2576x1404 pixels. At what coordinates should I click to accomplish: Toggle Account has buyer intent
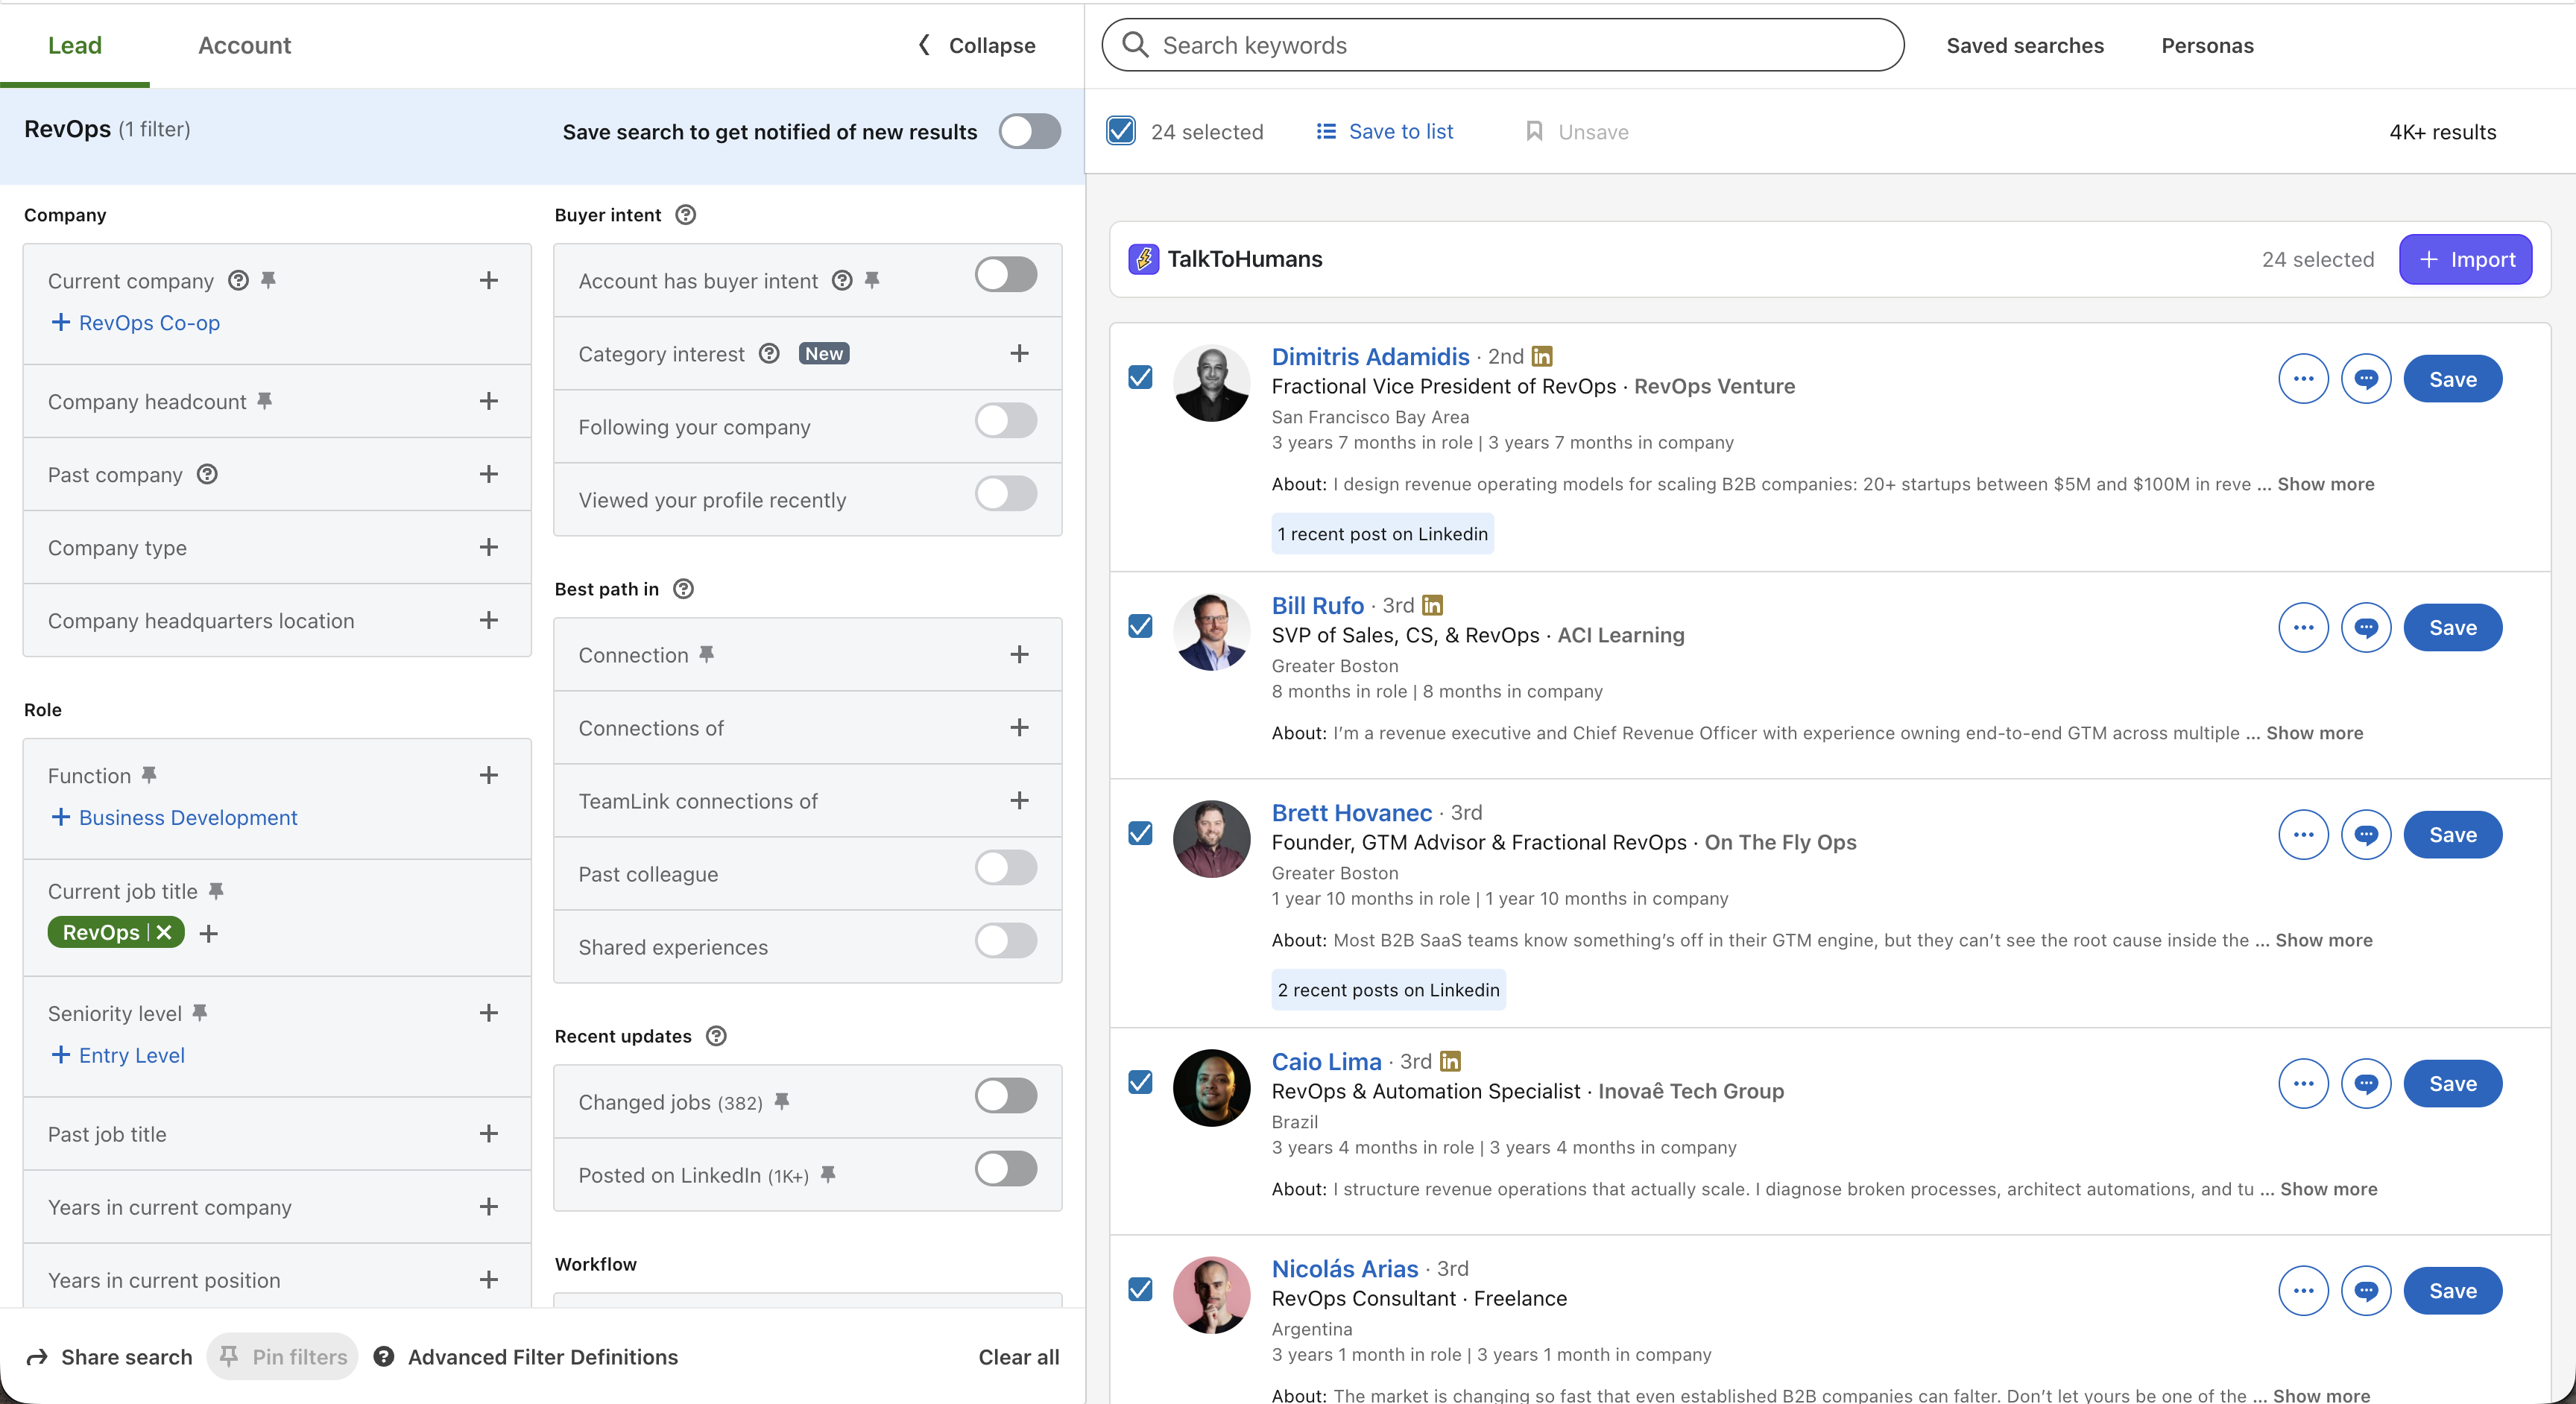coord(1006,274)
